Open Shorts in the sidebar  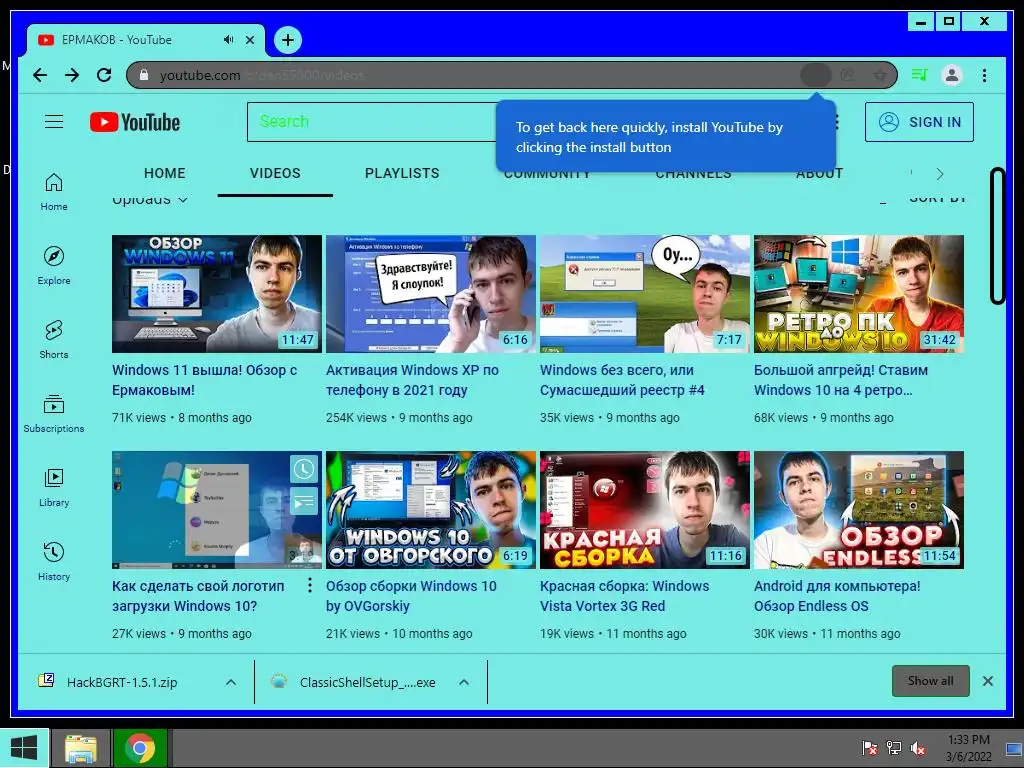[x=54, y=340]
